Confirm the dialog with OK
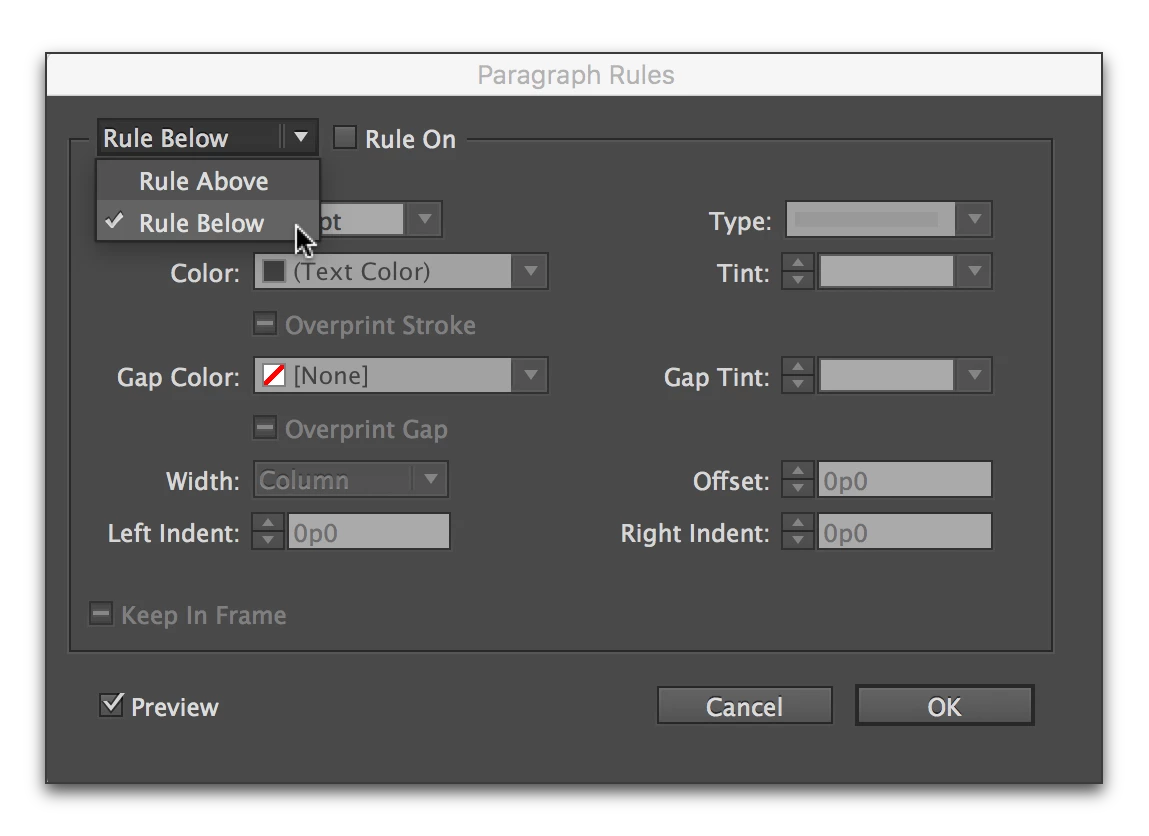 pyautogui.click(x=944, y=706)
